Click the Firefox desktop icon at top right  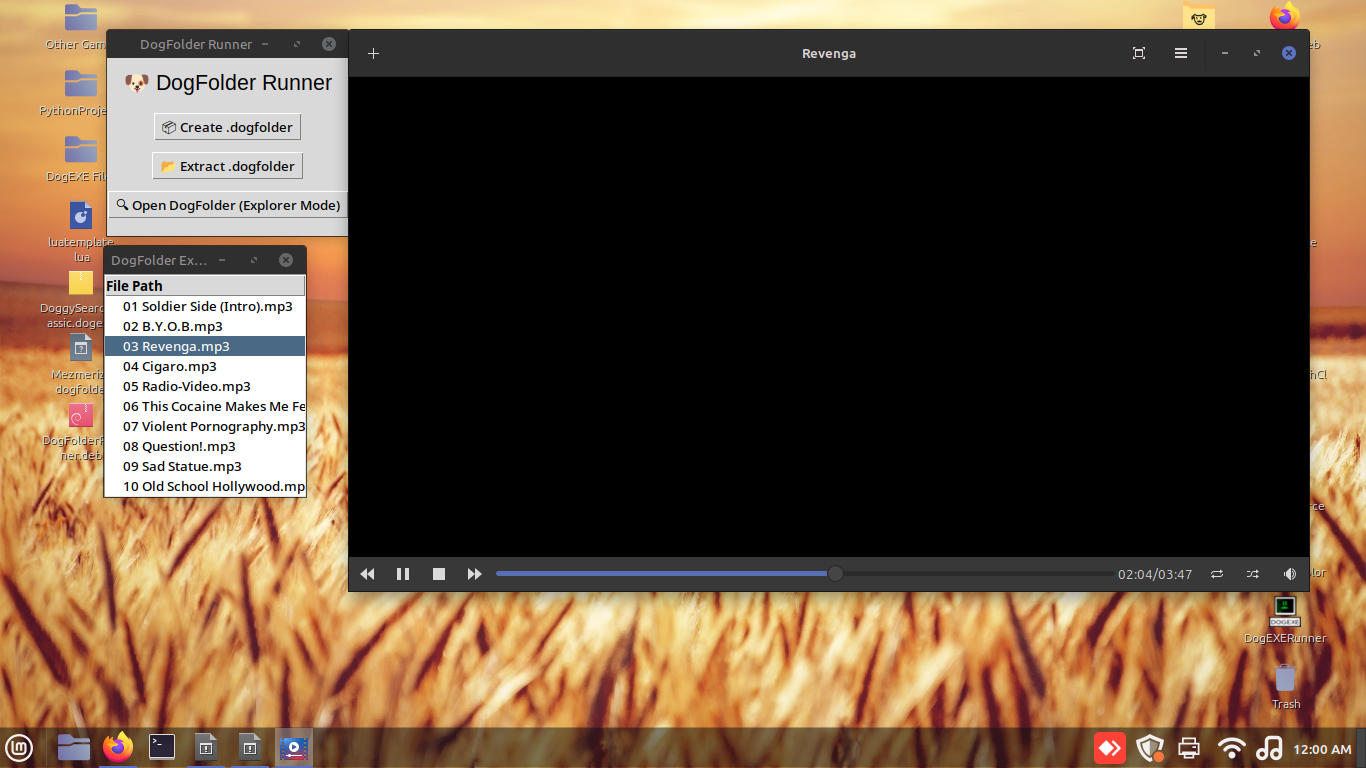tap(1285, 17)
